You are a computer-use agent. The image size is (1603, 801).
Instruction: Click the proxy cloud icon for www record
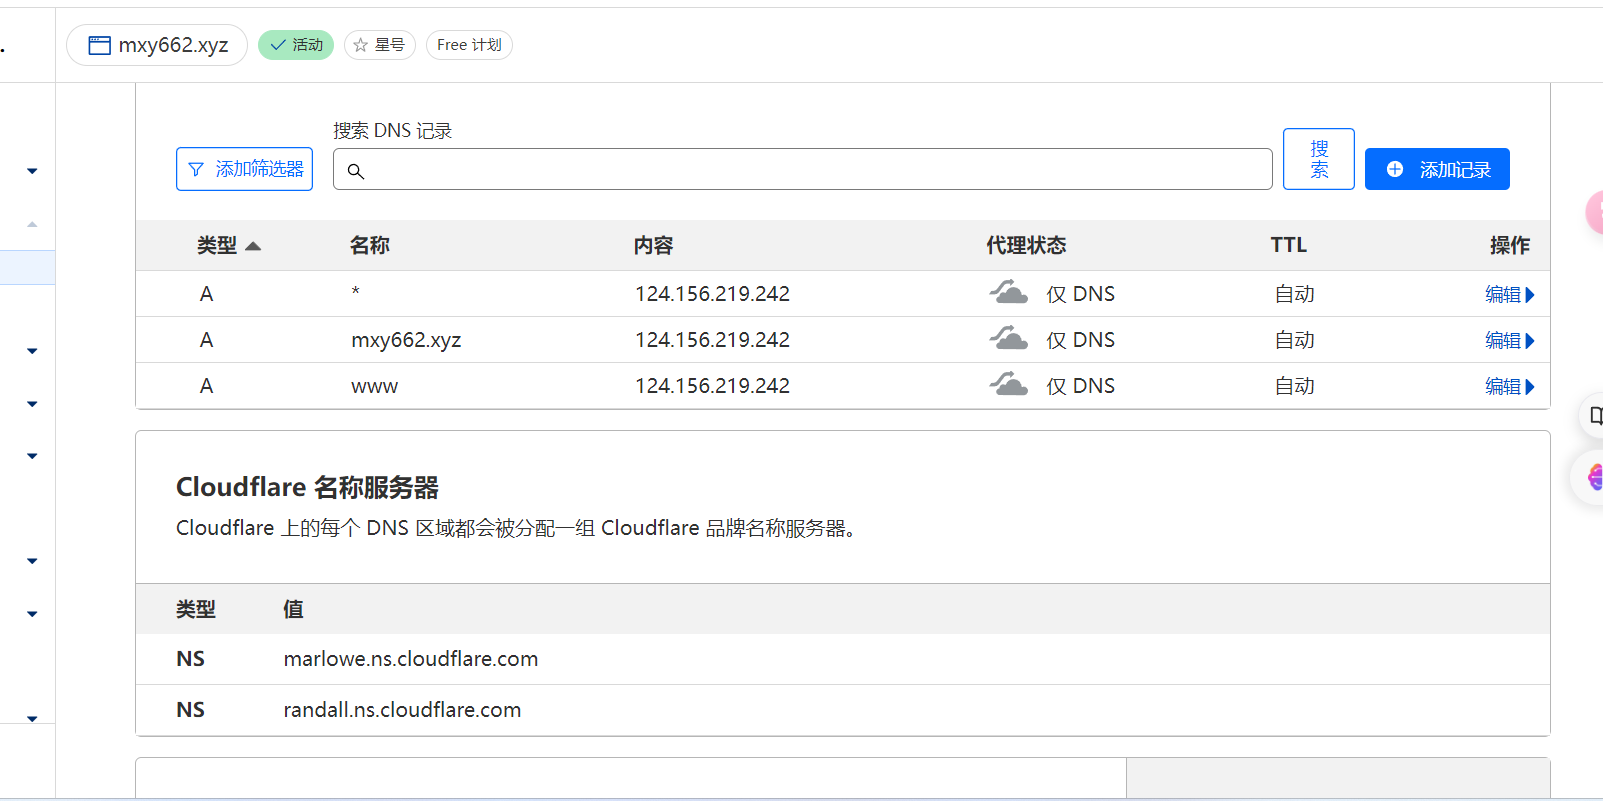click(x=1008, y=385)
